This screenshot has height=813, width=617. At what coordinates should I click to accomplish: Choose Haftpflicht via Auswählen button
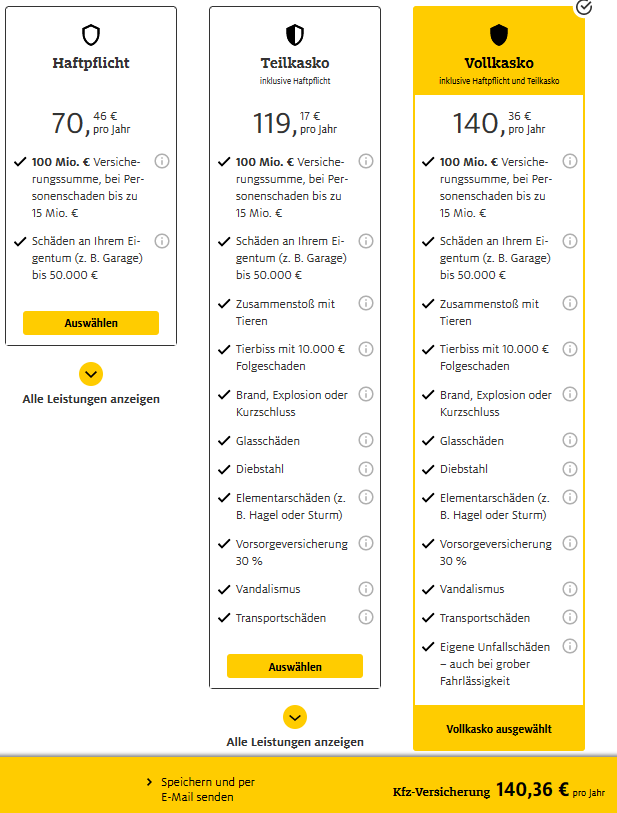pyautogui.click(x=91, y=323)
